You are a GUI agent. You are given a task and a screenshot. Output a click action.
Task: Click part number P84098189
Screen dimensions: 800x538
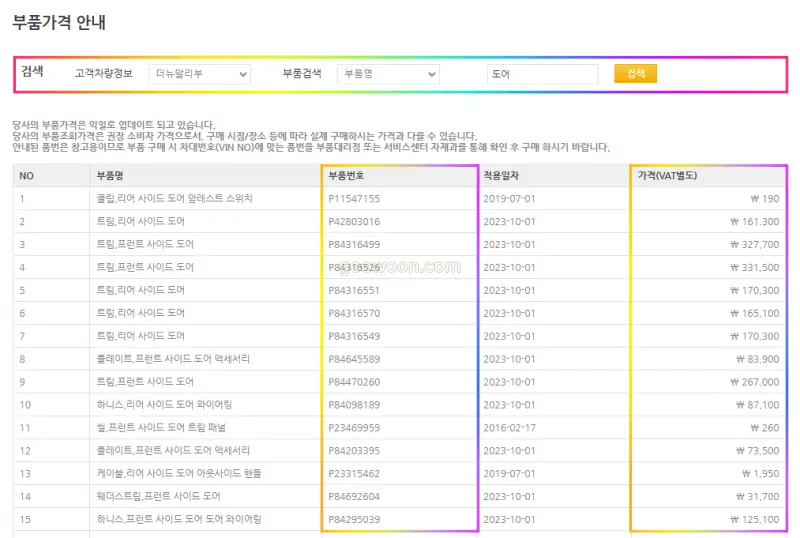click(354, 405)
